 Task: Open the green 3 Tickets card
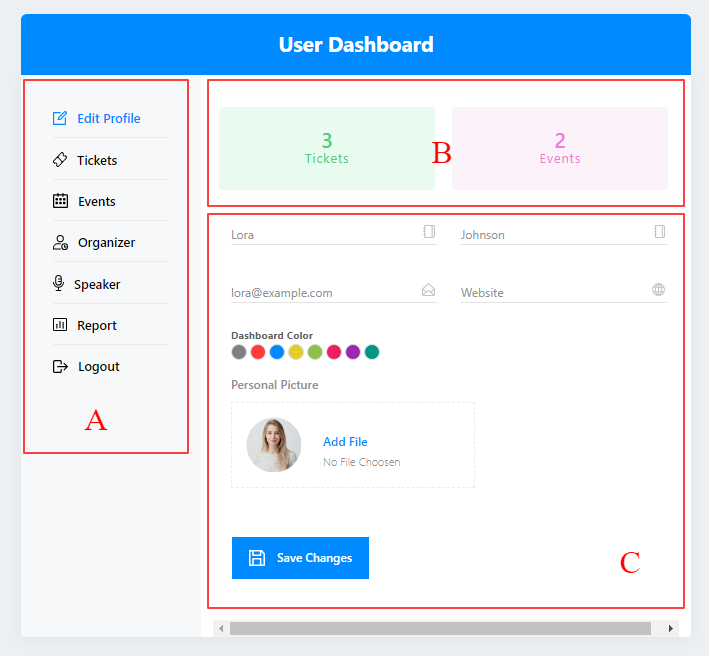click(x=327, y=148)
